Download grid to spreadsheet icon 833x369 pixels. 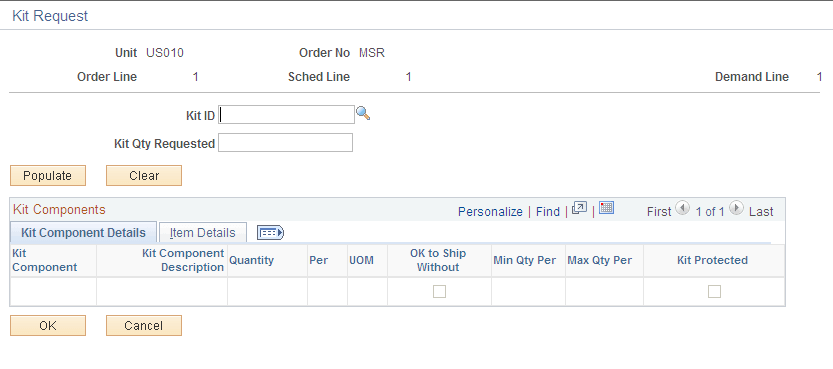click(607, 208)
